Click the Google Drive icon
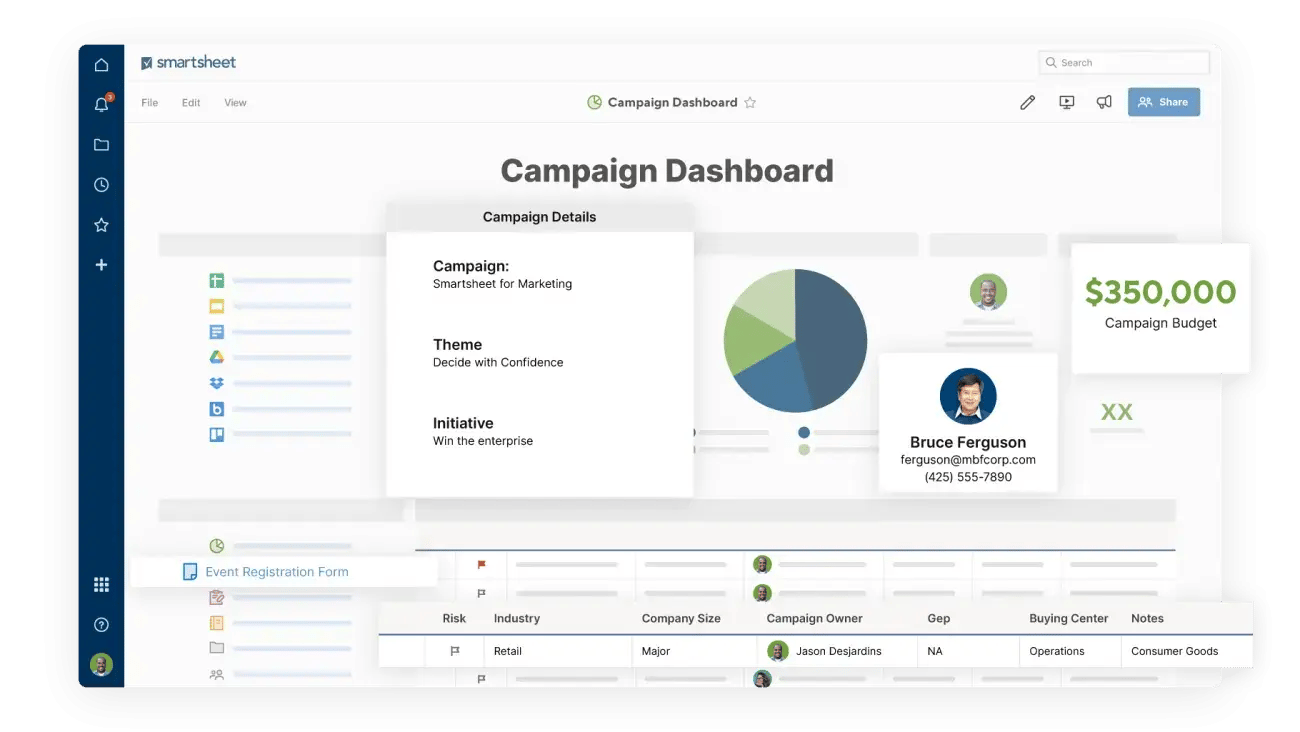The image size is (1300, 732). pos(216,357)
